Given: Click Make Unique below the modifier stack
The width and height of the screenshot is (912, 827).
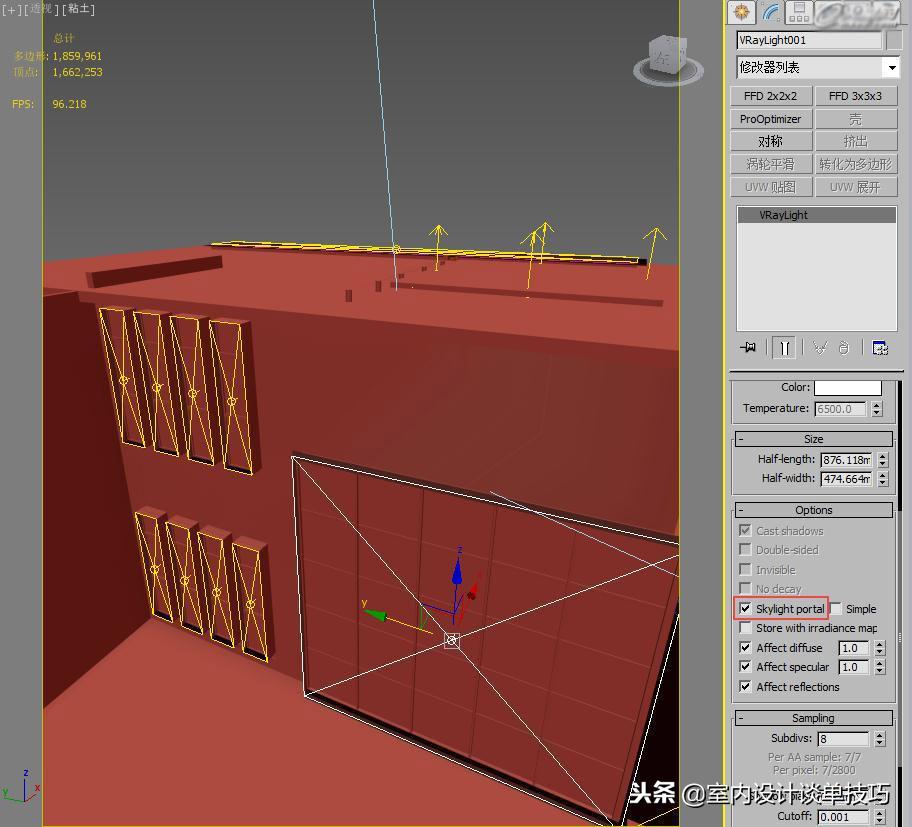Looking at the screenshot, I should pyautogui.click(x=820, y=347).
